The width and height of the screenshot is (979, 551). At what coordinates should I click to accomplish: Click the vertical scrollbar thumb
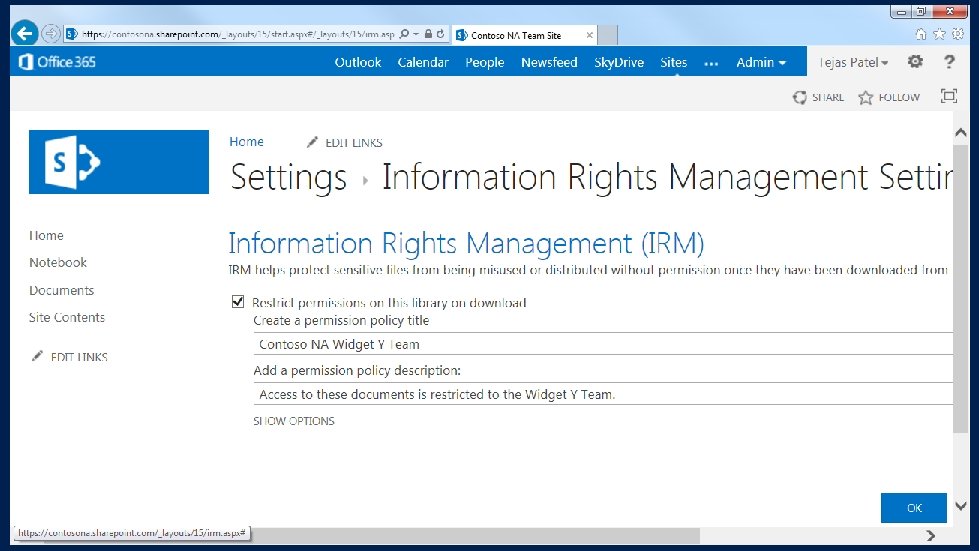point(961,288)
